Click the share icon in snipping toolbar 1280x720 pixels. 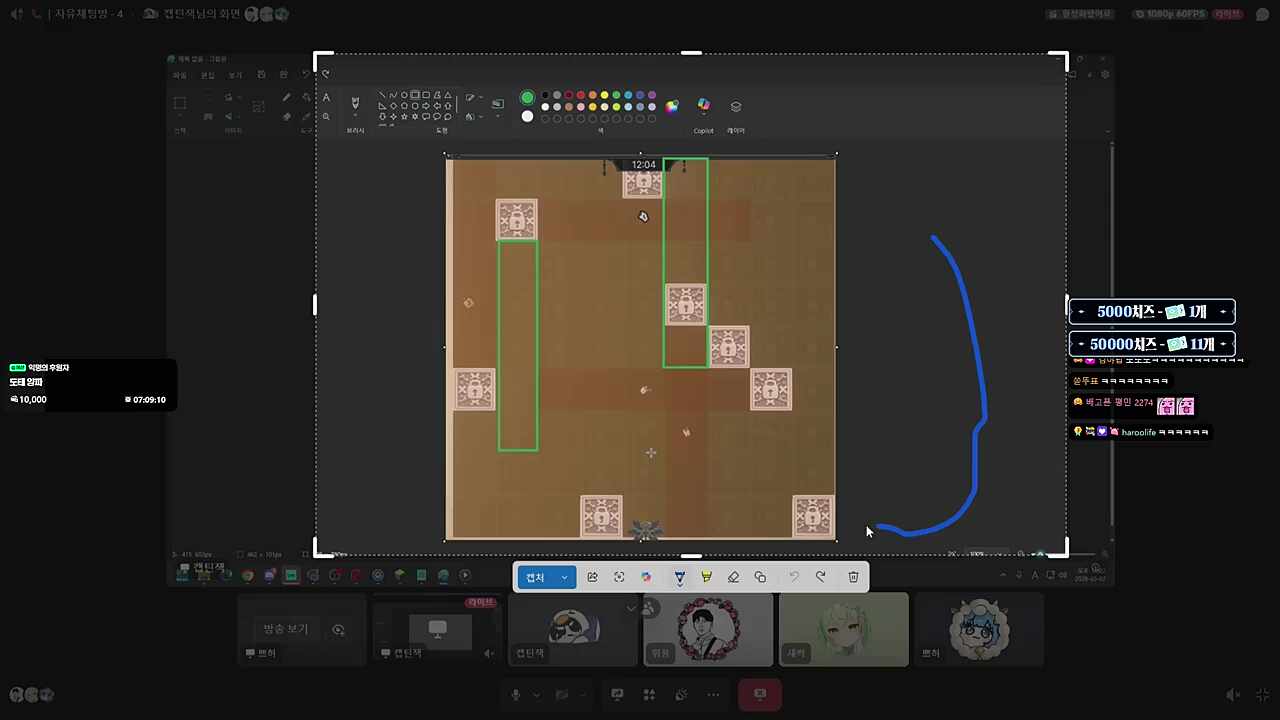click(592, 577)
